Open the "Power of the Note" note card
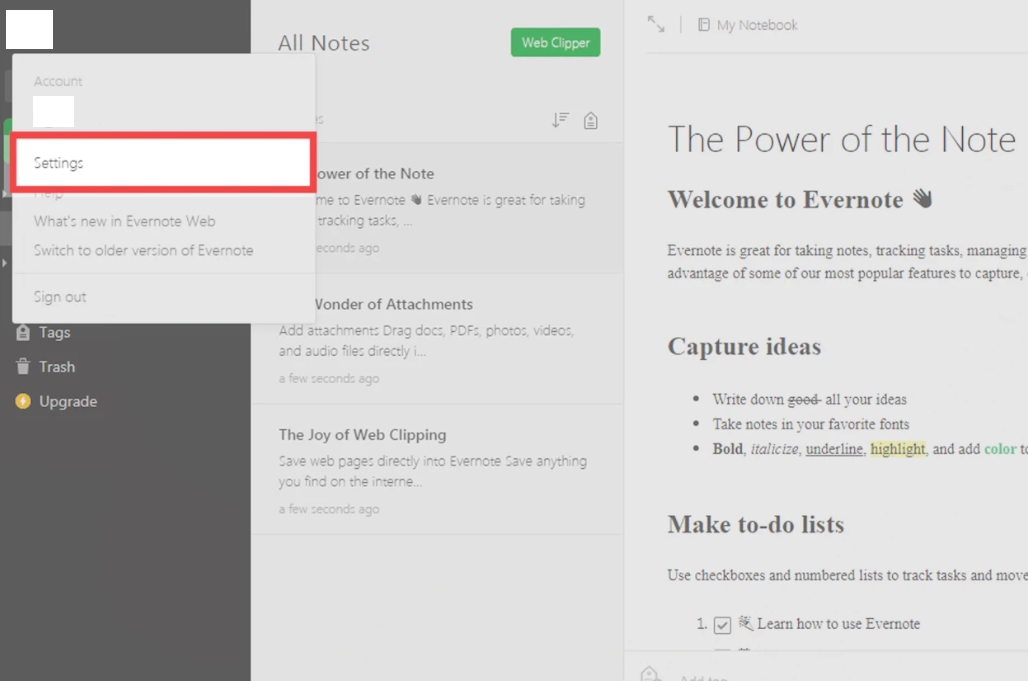The height and width of the screenshot is (681, 1028). coord(437,208)
